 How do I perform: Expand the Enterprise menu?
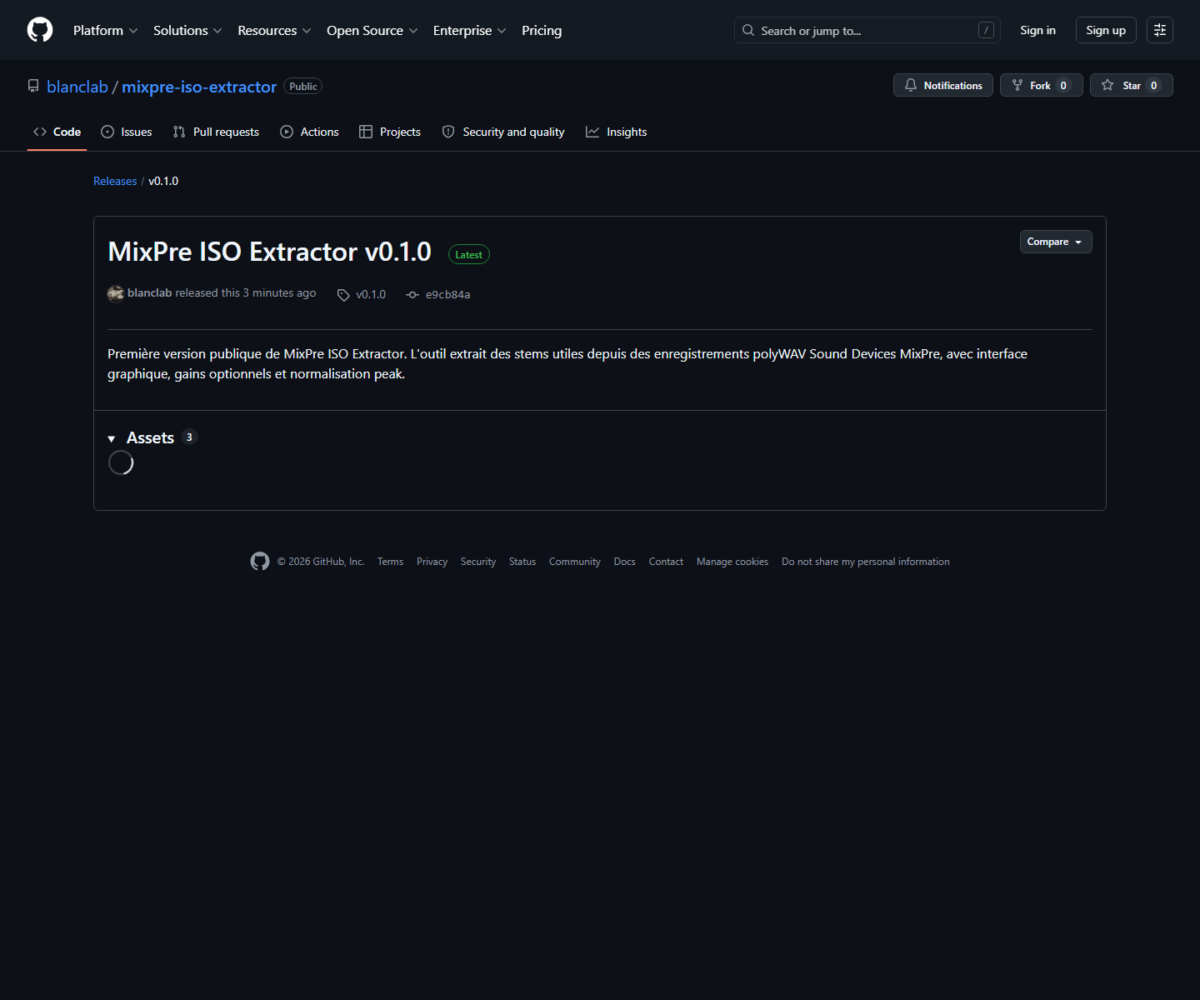pos(469,30)
